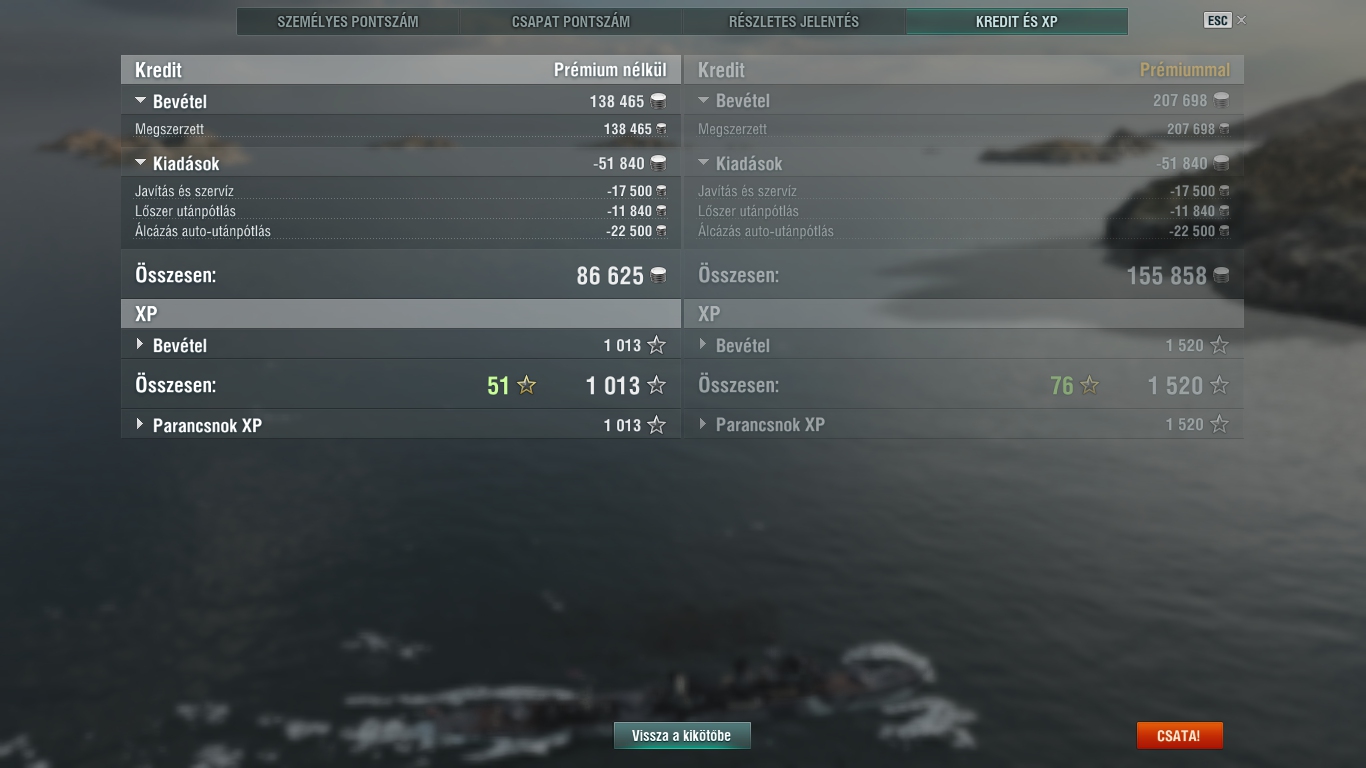
Task: Click the star icon next to 51 free XP
Action: (526, 385)
